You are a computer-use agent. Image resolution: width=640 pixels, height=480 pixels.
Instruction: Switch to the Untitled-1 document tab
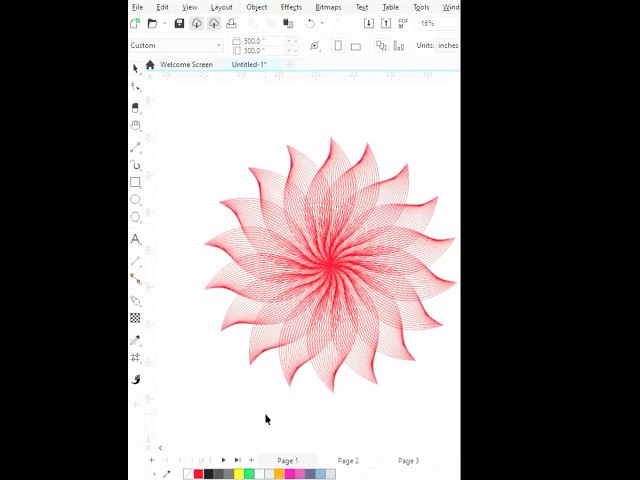pyautogui.click(x=249, y=64)
